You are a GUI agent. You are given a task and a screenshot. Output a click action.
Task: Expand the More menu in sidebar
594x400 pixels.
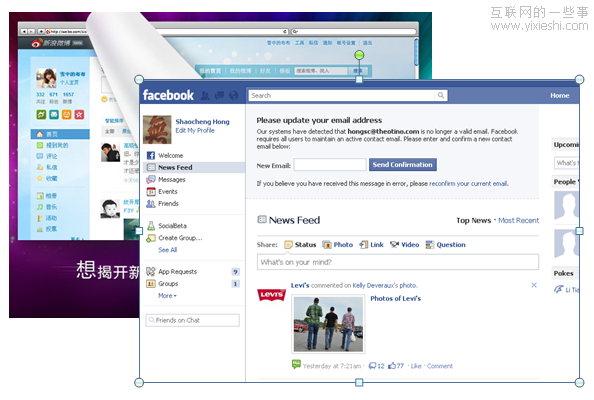(167, 295)
